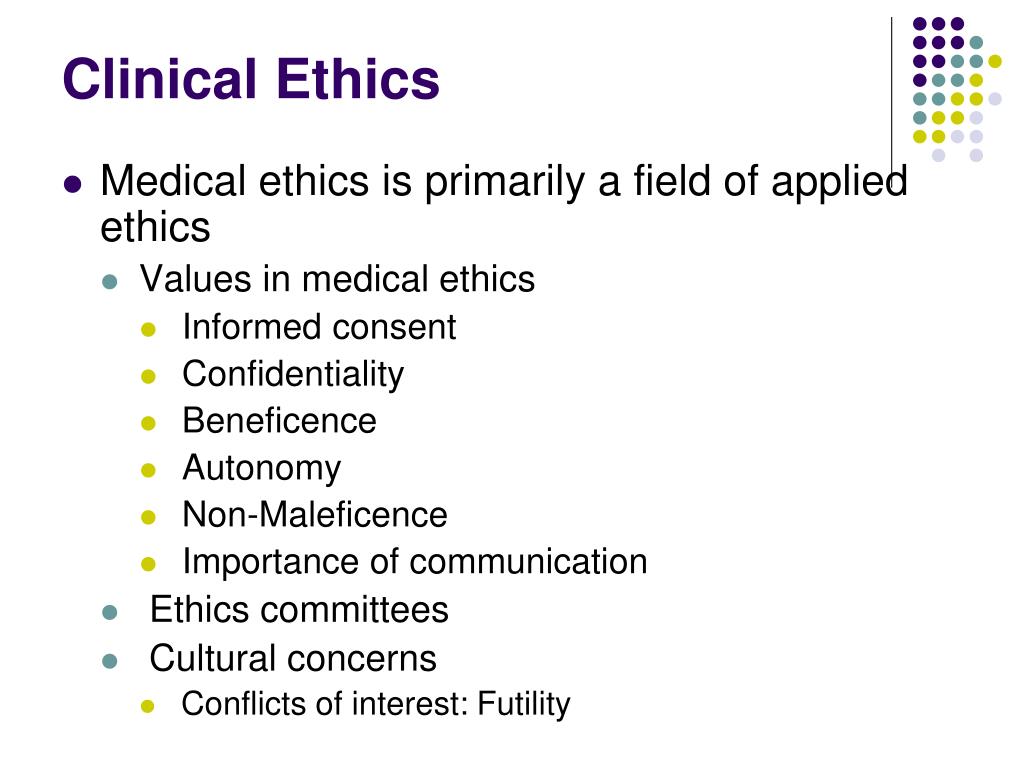Click the yellow bullet beside 'Conflicts of interest'

148,706
